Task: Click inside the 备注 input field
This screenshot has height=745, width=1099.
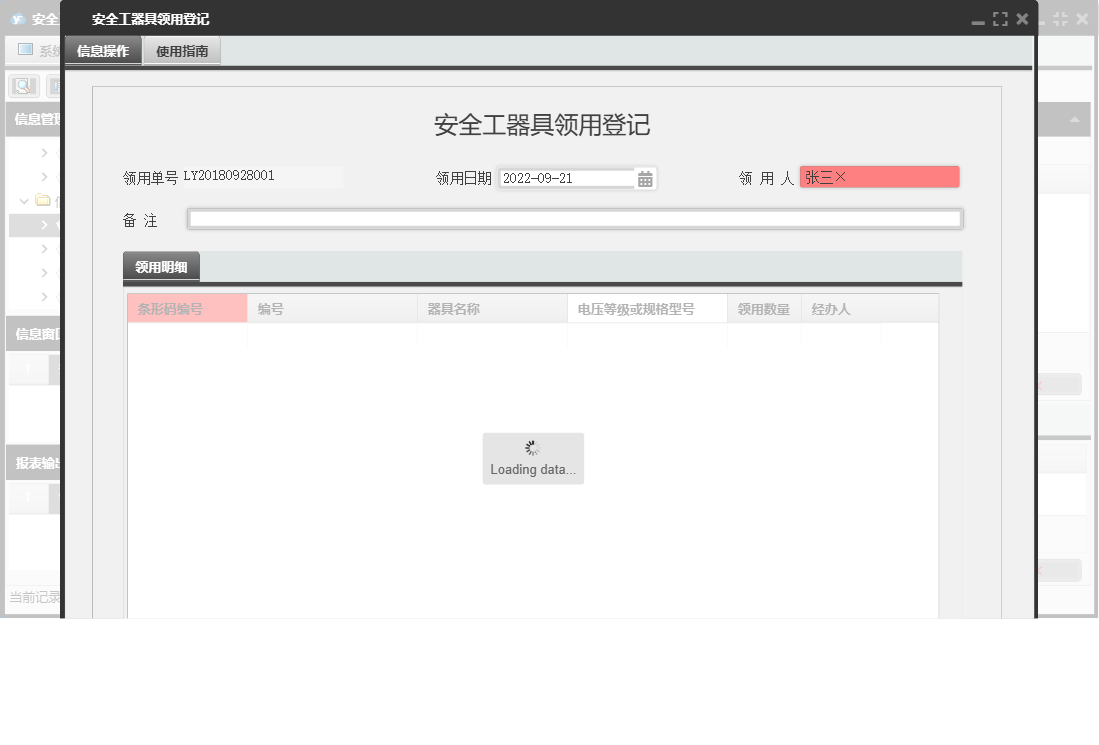Action: point(575,218)
